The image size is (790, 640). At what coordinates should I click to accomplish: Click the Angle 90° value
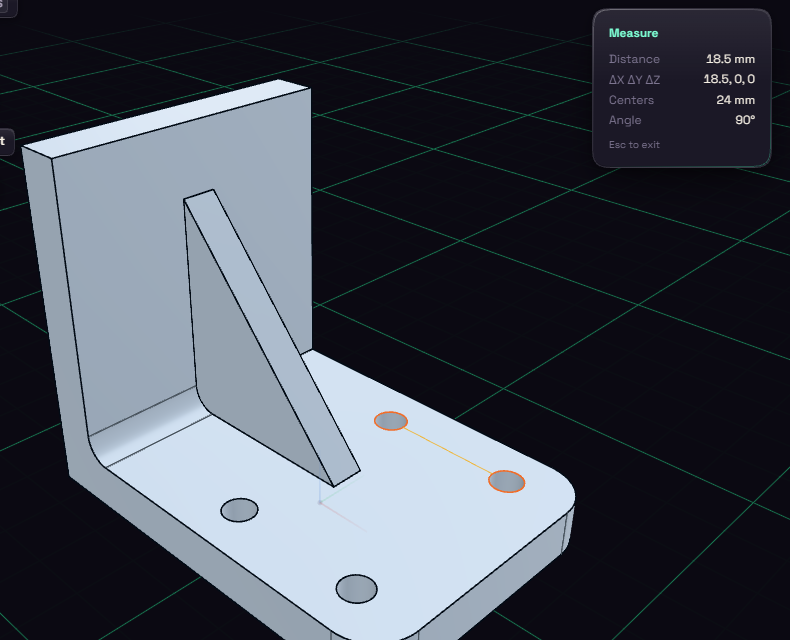(x=745, y=120)
